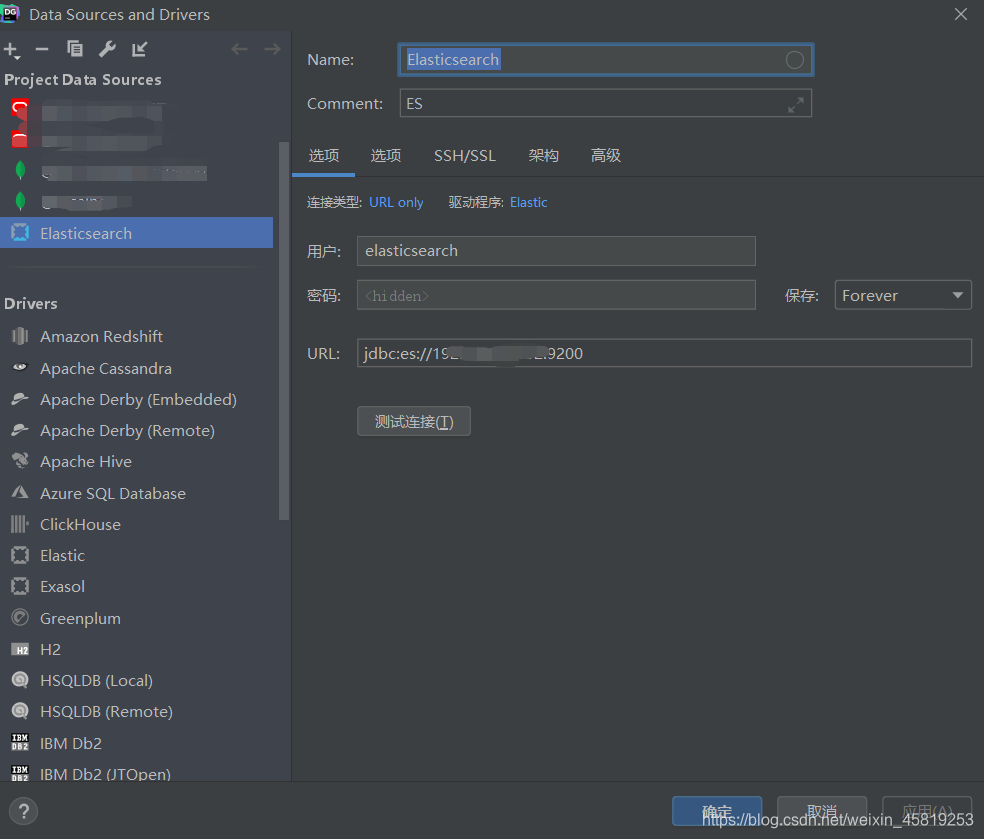Select ClickHouse driver name
984x839 pixels.
[80, 524]
